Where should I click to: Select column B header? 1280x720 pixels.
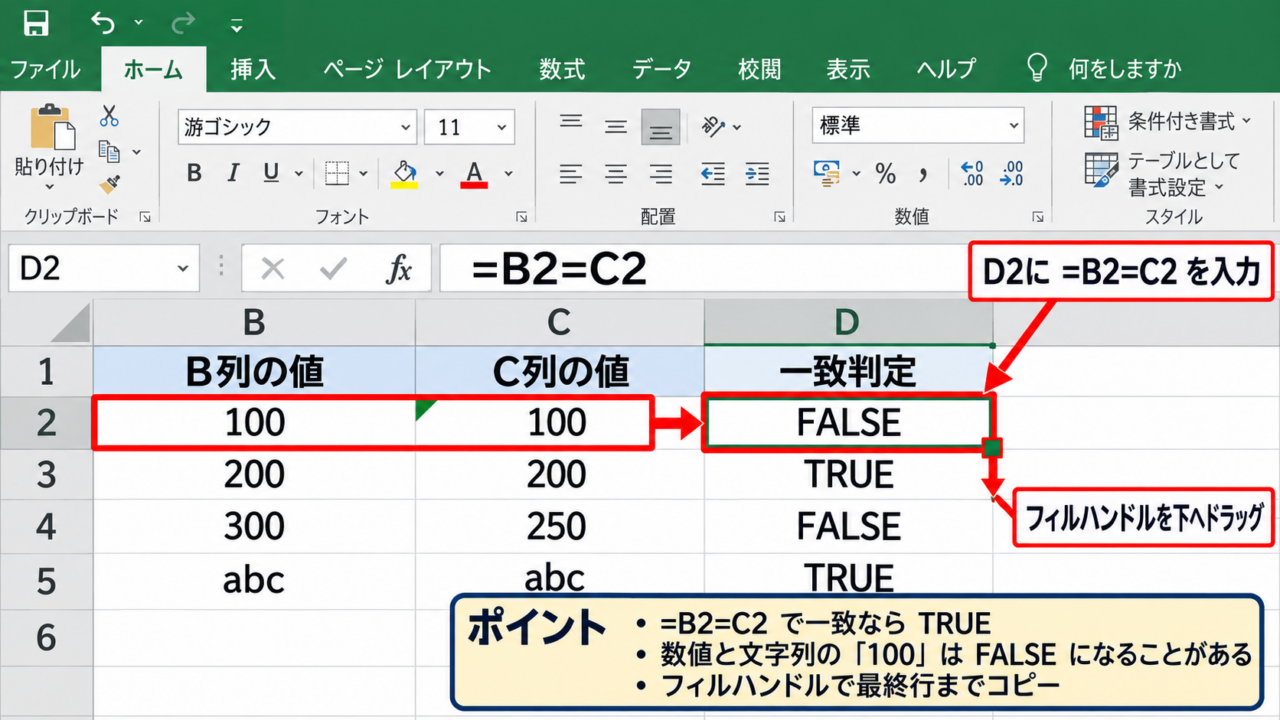pos(254,322)
